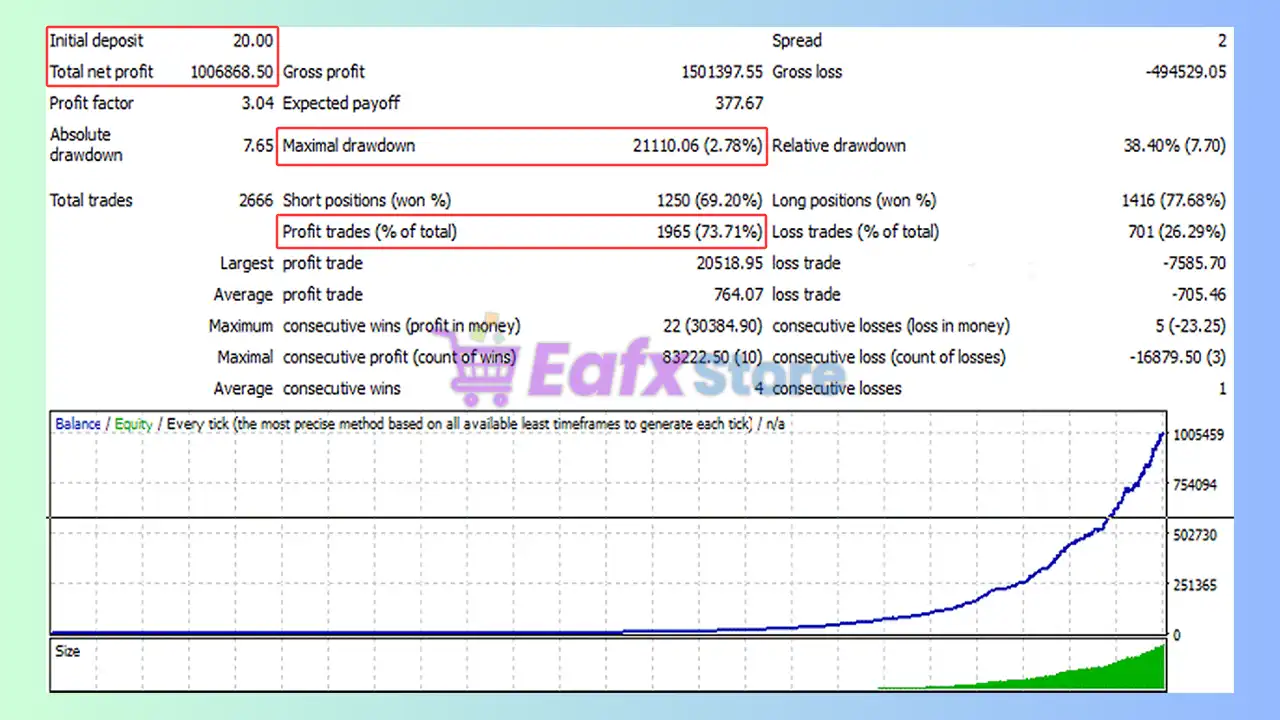The width and height of the screenshot is (1280, 720).
Task: Click the Profit trades (% of total) label
Action: pos(369,232)
